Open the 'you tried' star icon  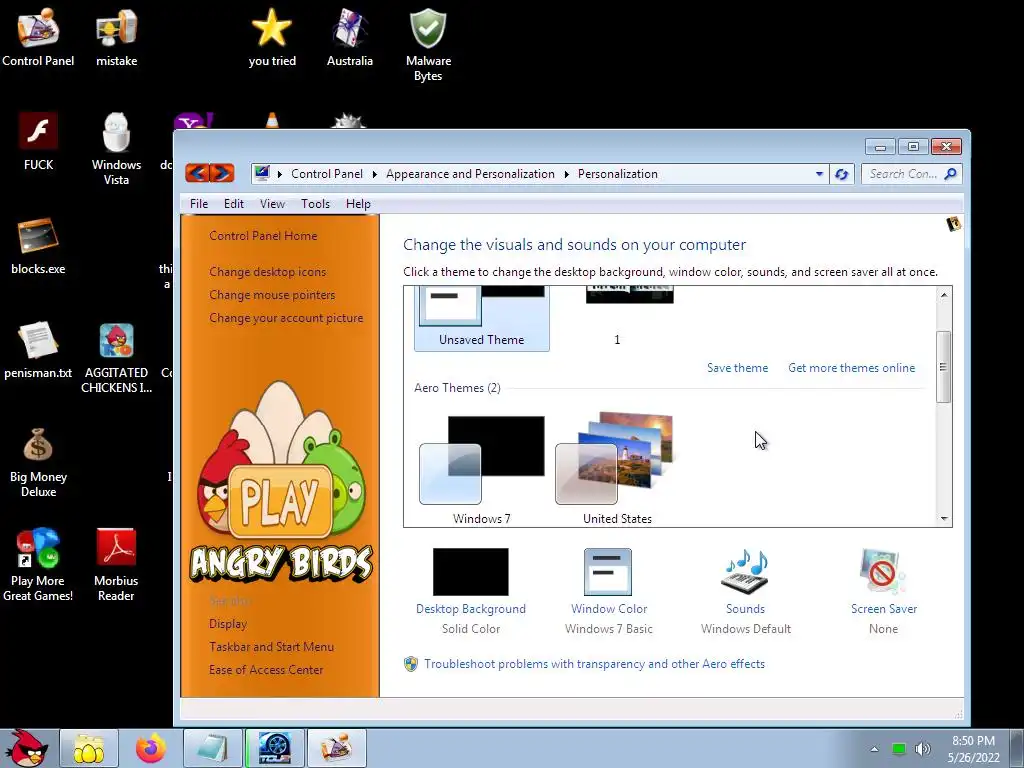click(272, 36)
